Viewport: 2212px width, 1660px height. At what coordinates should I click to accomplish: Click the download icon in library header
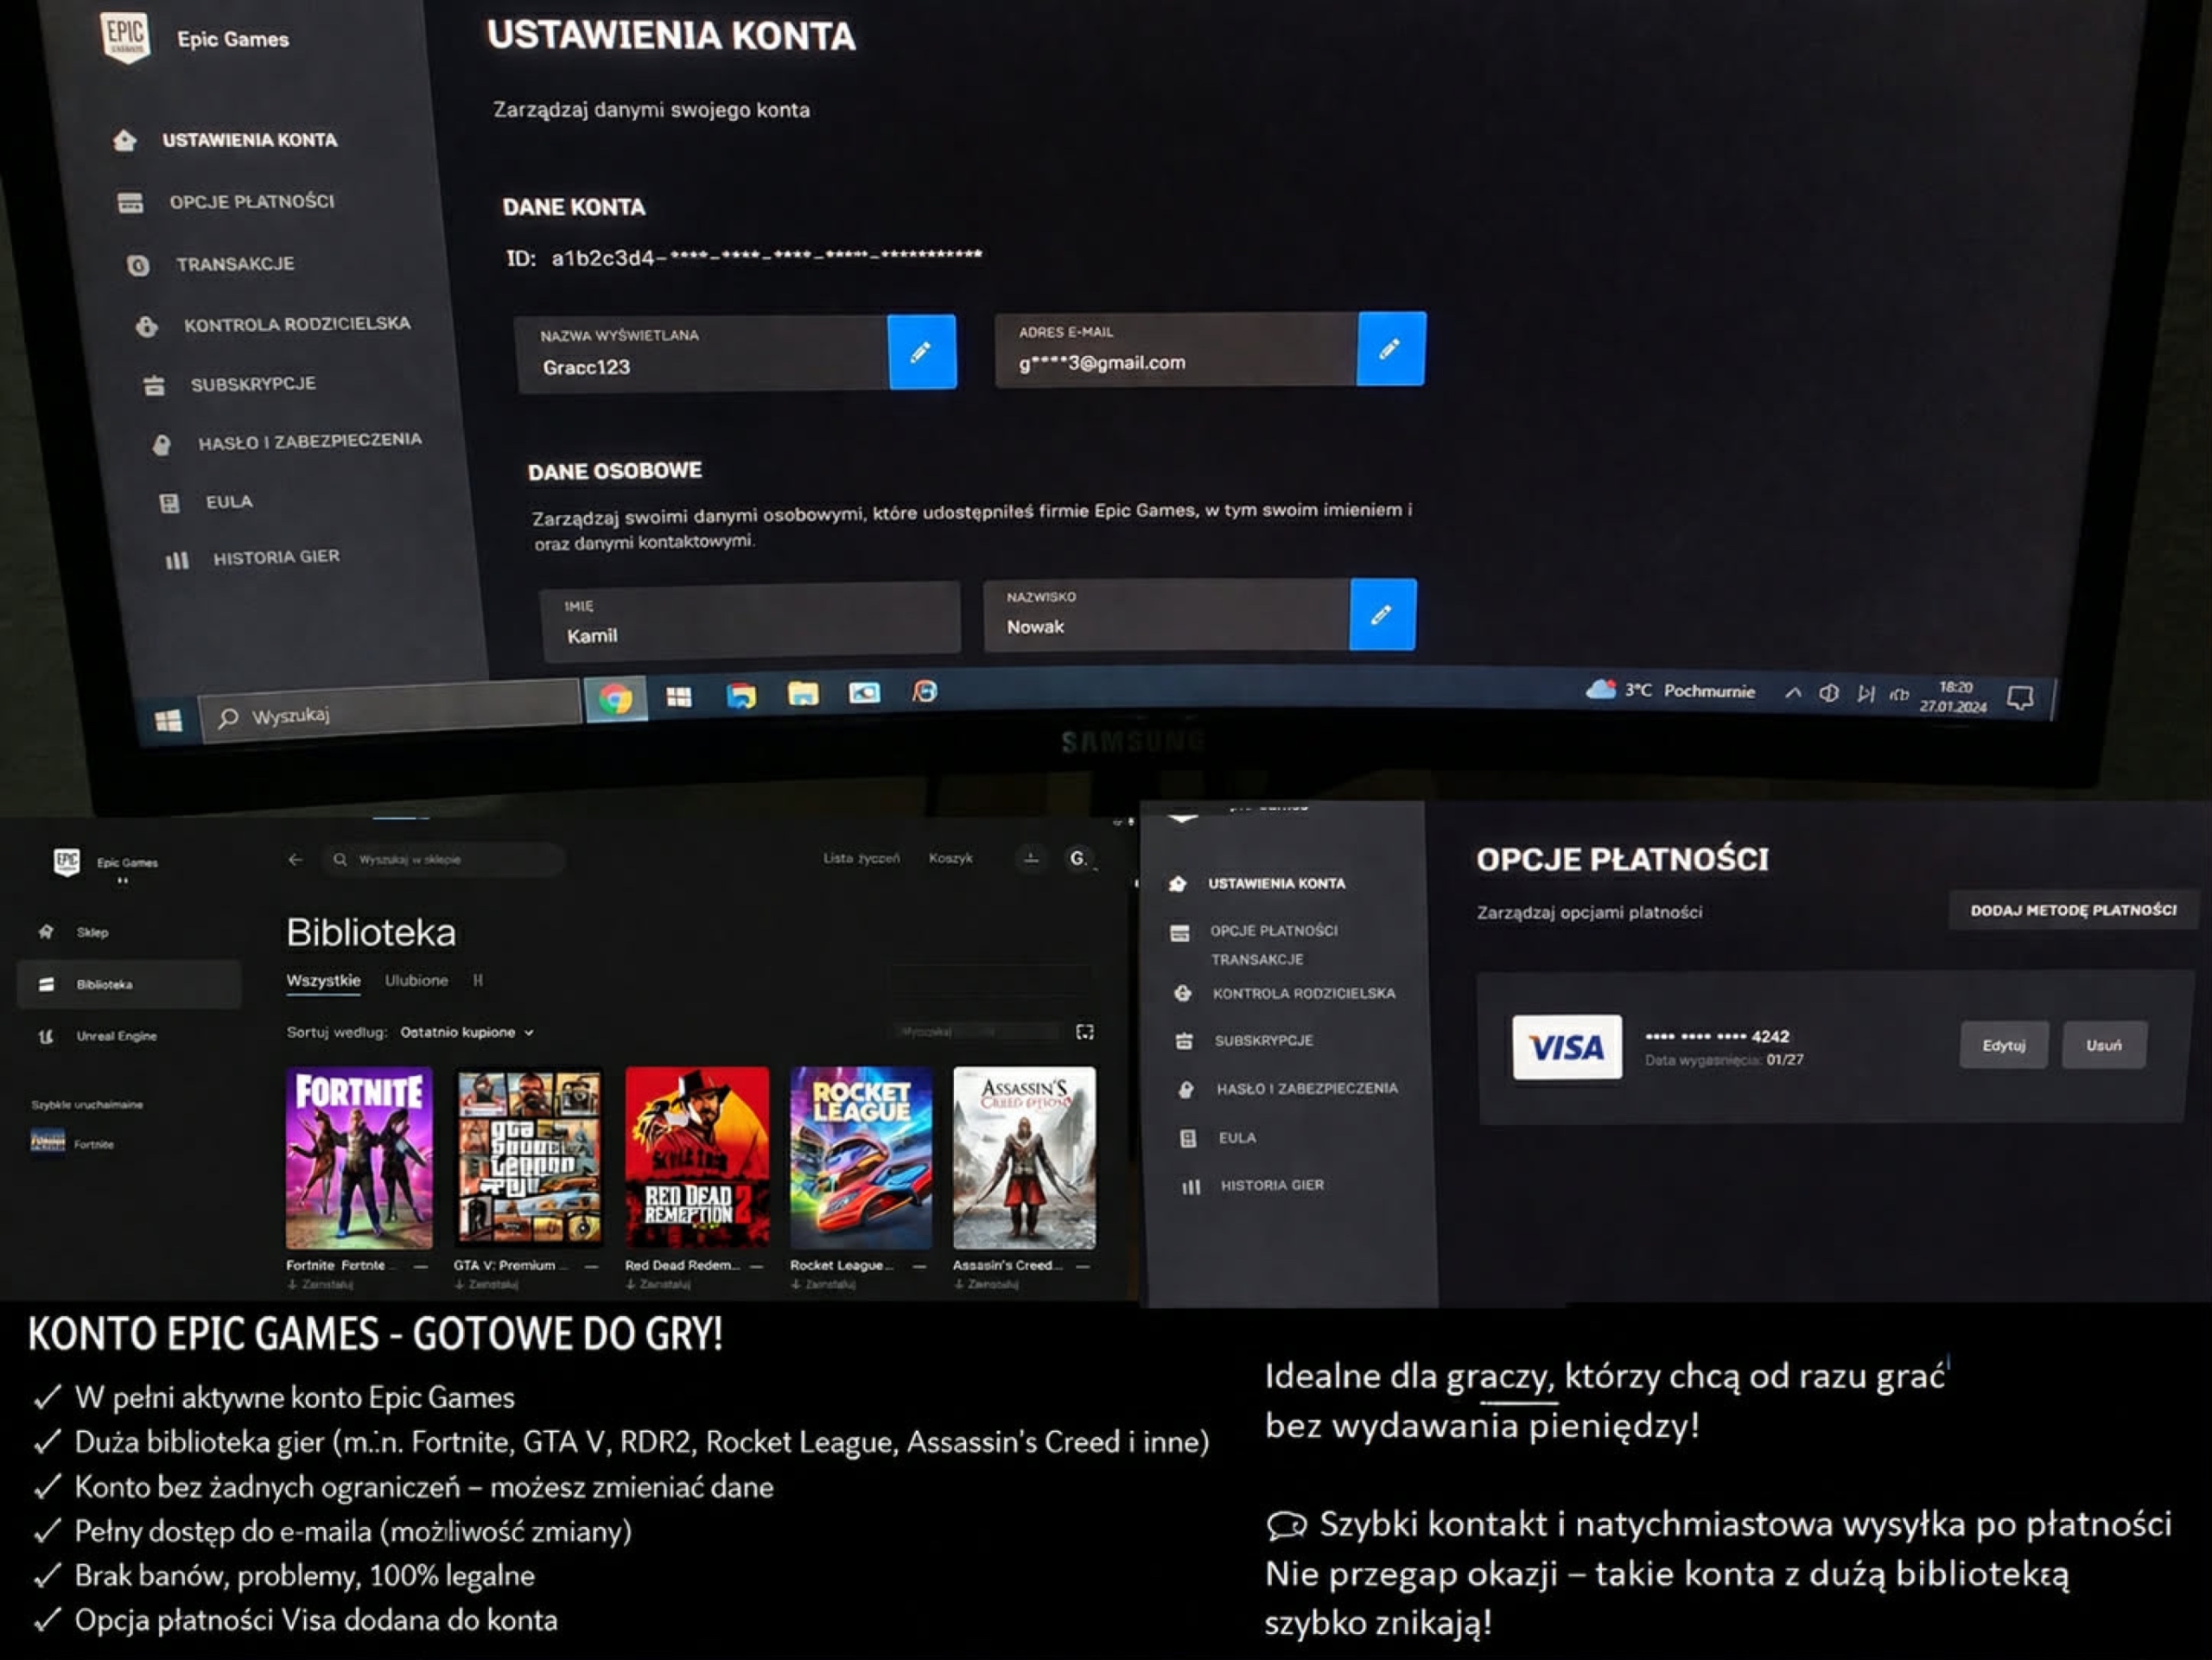(x=1031, y=858)
